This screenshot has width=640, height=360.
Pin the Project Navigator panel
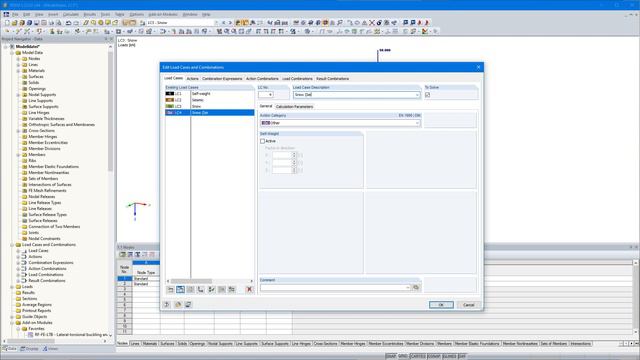click(x=106, y=39)
